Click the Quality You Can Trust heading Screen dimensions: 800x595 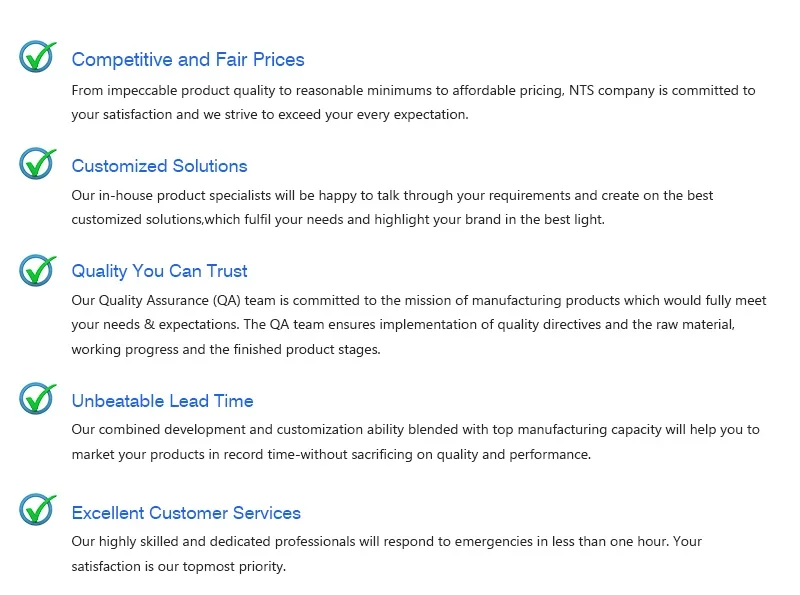[x=159, y=271]
